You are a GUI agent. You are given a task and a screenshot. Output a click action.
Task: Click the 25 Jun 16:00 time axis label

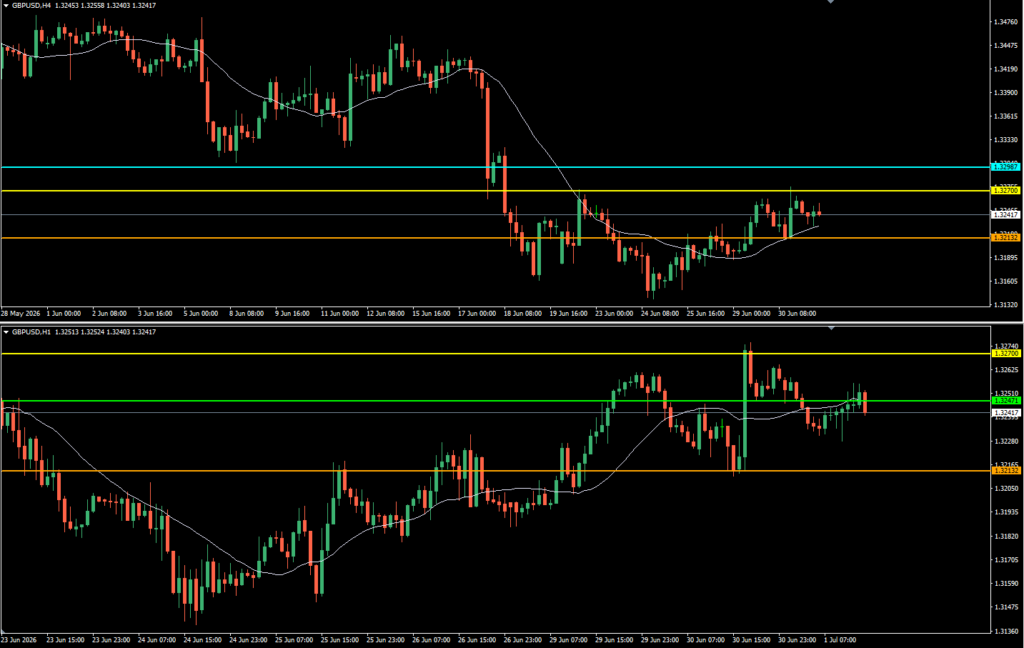(x=705, y=314)
